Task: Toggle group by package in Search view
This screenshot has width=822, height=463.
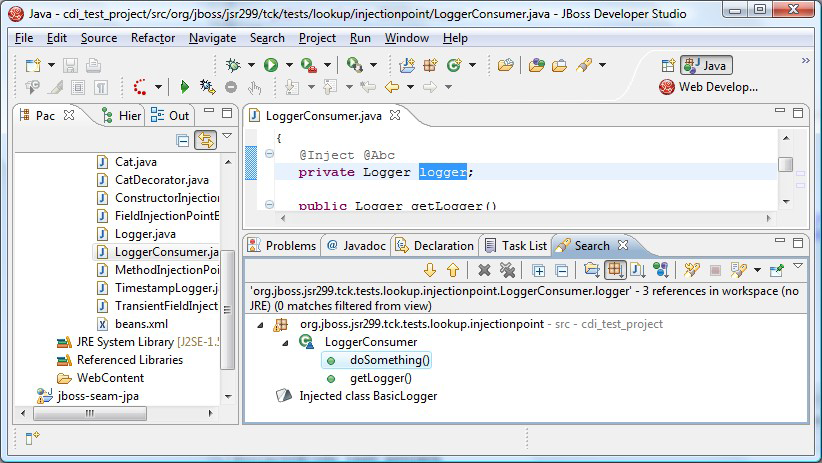Action: [x=615, y=270]
